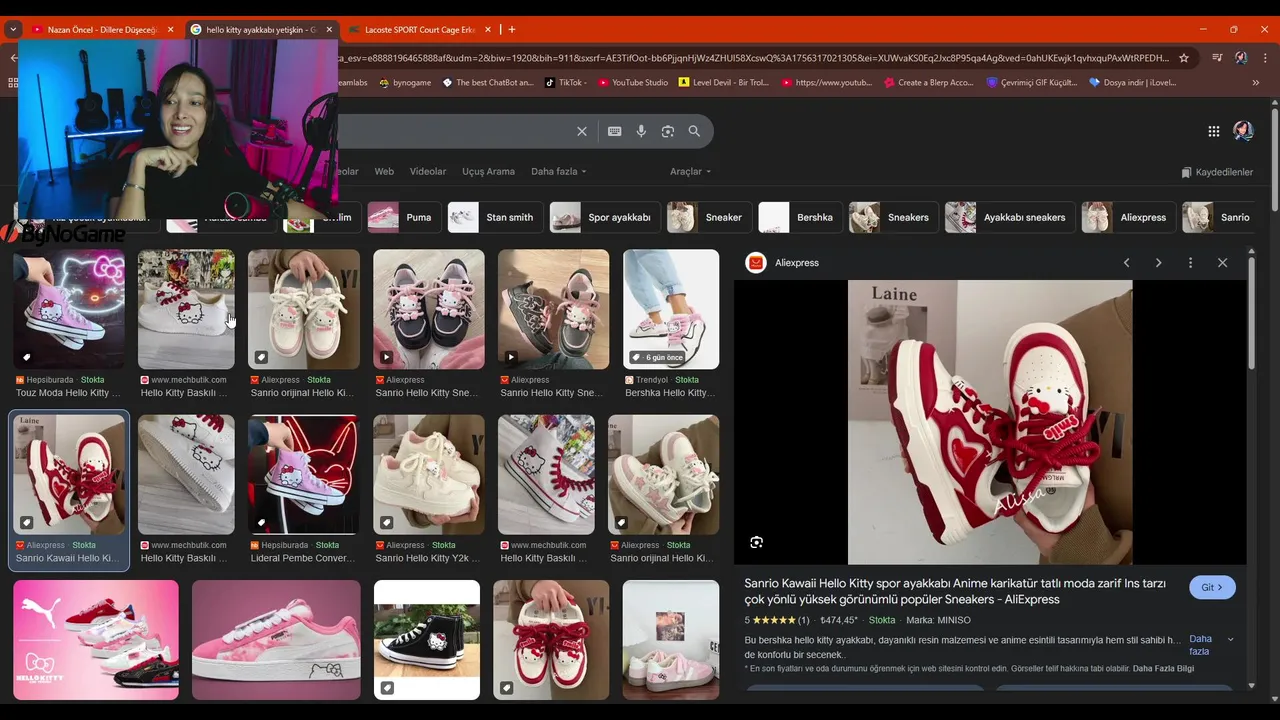Open the Dosya indir iLovel... bookmark

pos(1132,83)
